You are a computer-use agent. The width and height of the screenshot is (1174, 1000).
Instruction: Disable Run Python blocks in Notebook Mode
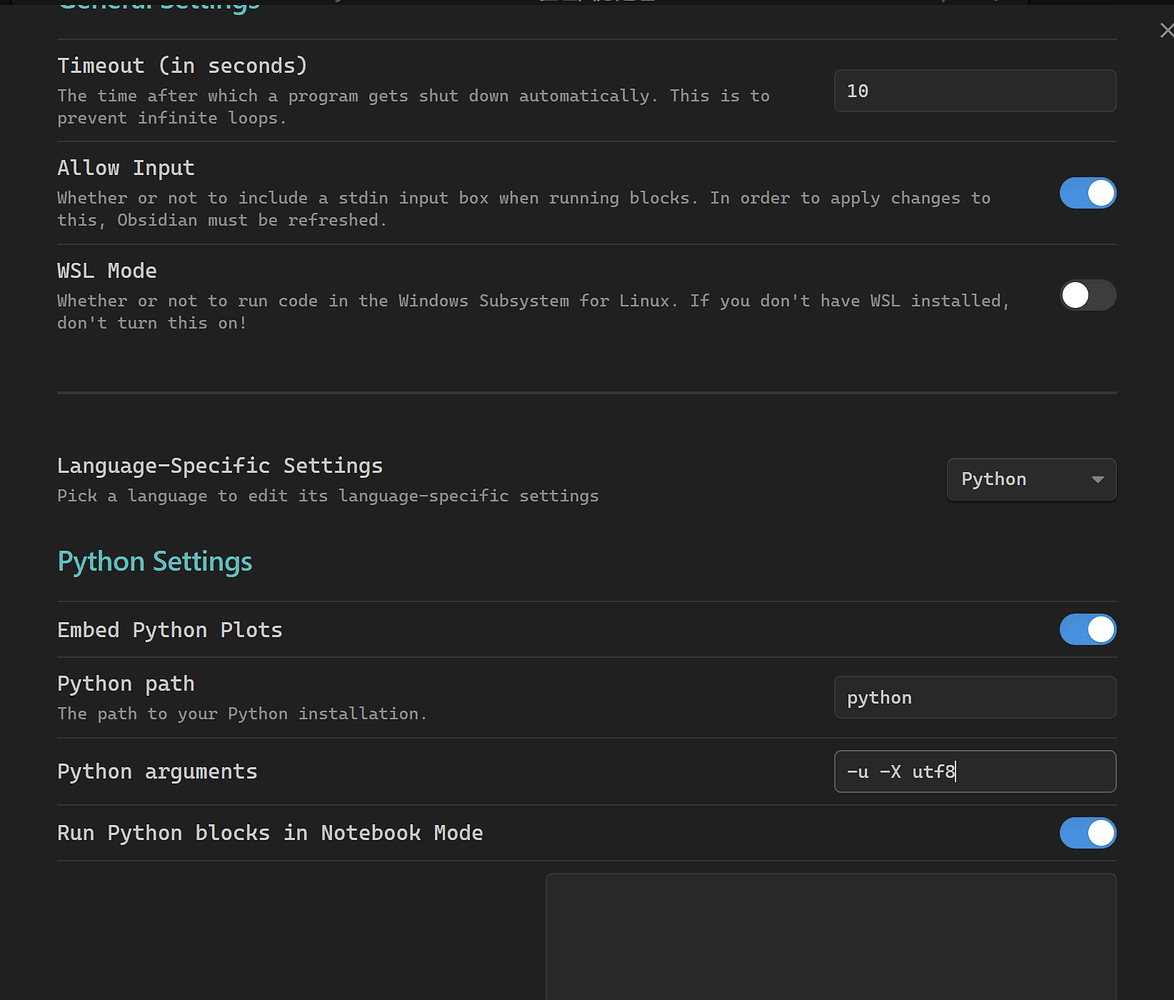pyautogui.click(x=1087, y=833)
